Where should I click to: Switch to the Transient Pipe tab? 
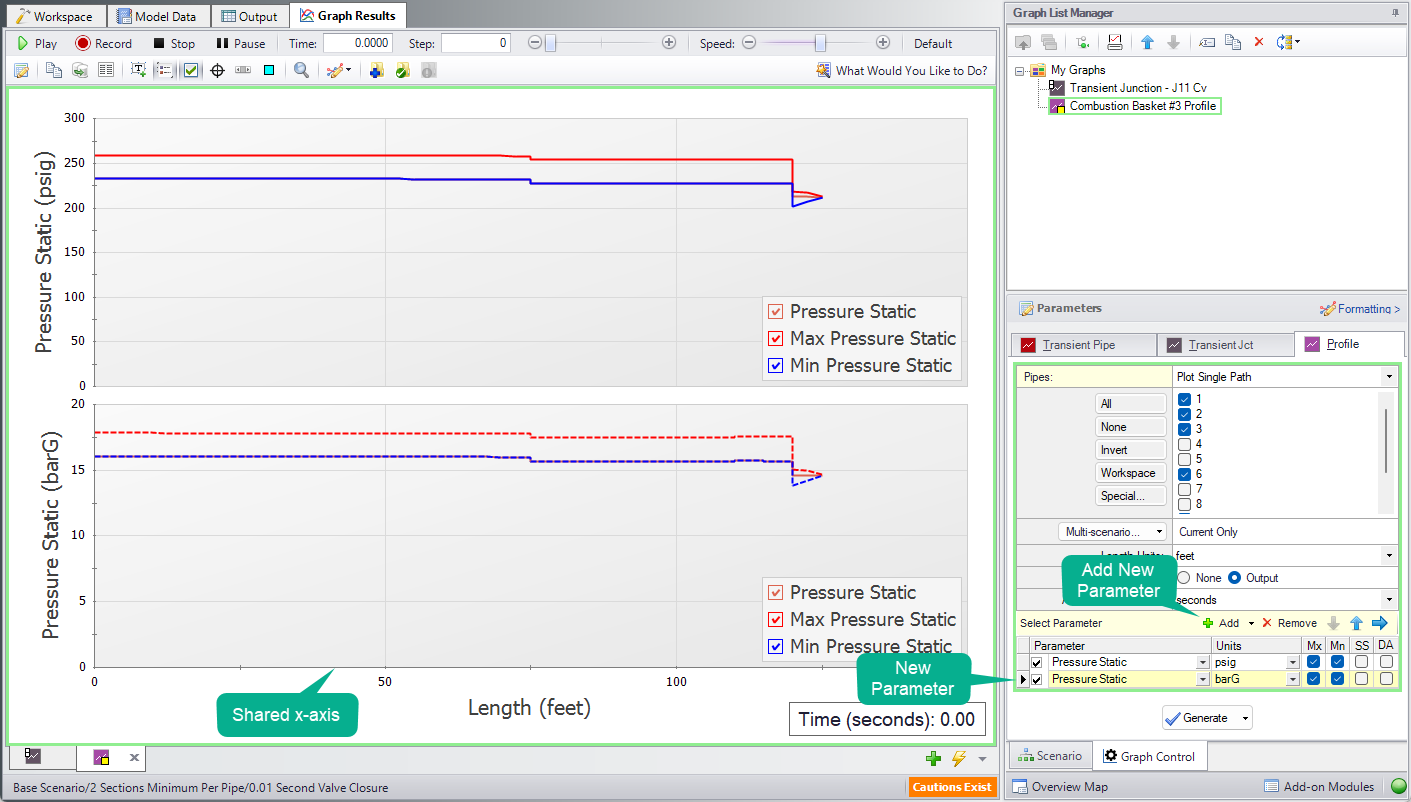1083,344
